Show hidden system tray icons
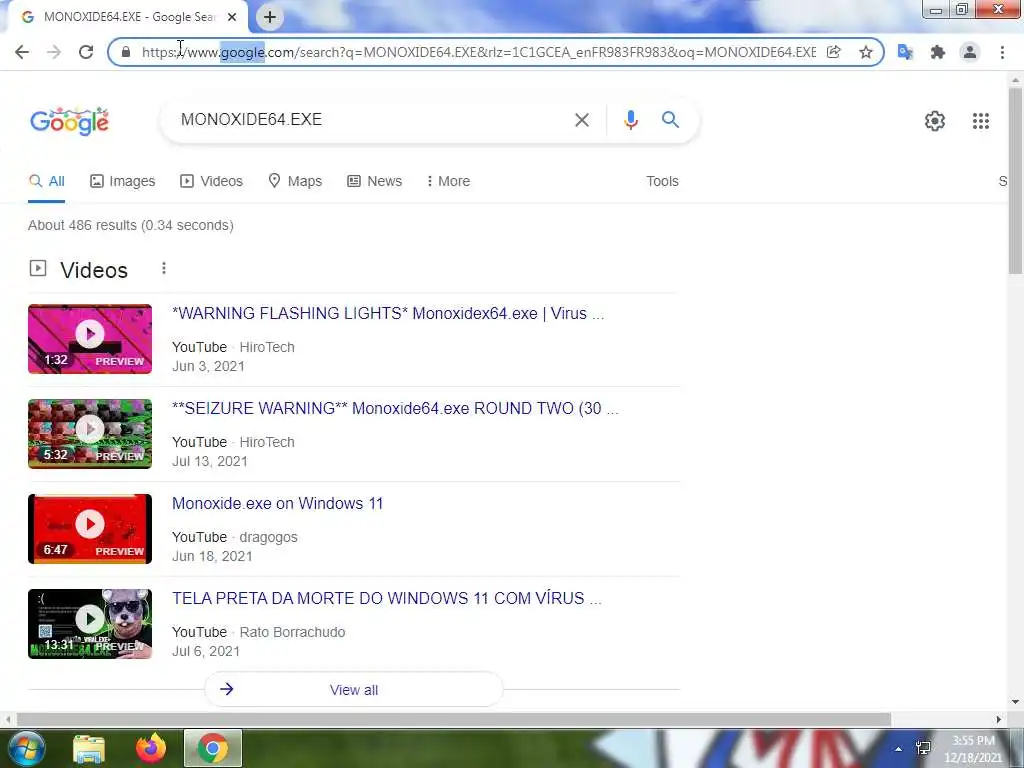This screenshot has height=768, width=1024. coord(899,749)
